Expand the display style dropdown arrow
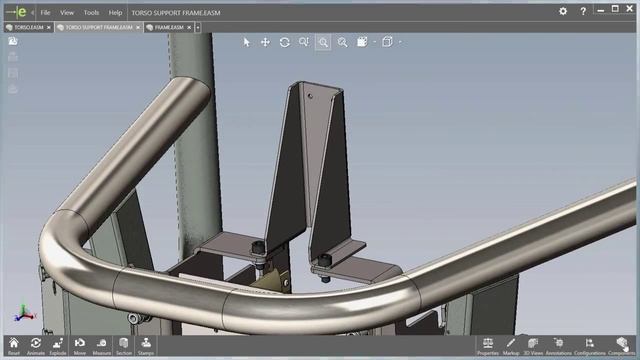The height and width of the screenshot is (360, 640). coord(374,42)
